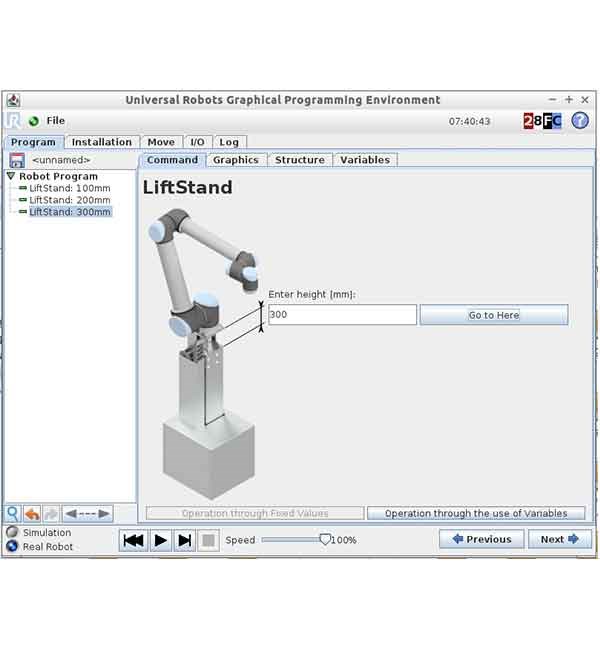Collapse the Robot Program tree node

click(11, 176)
